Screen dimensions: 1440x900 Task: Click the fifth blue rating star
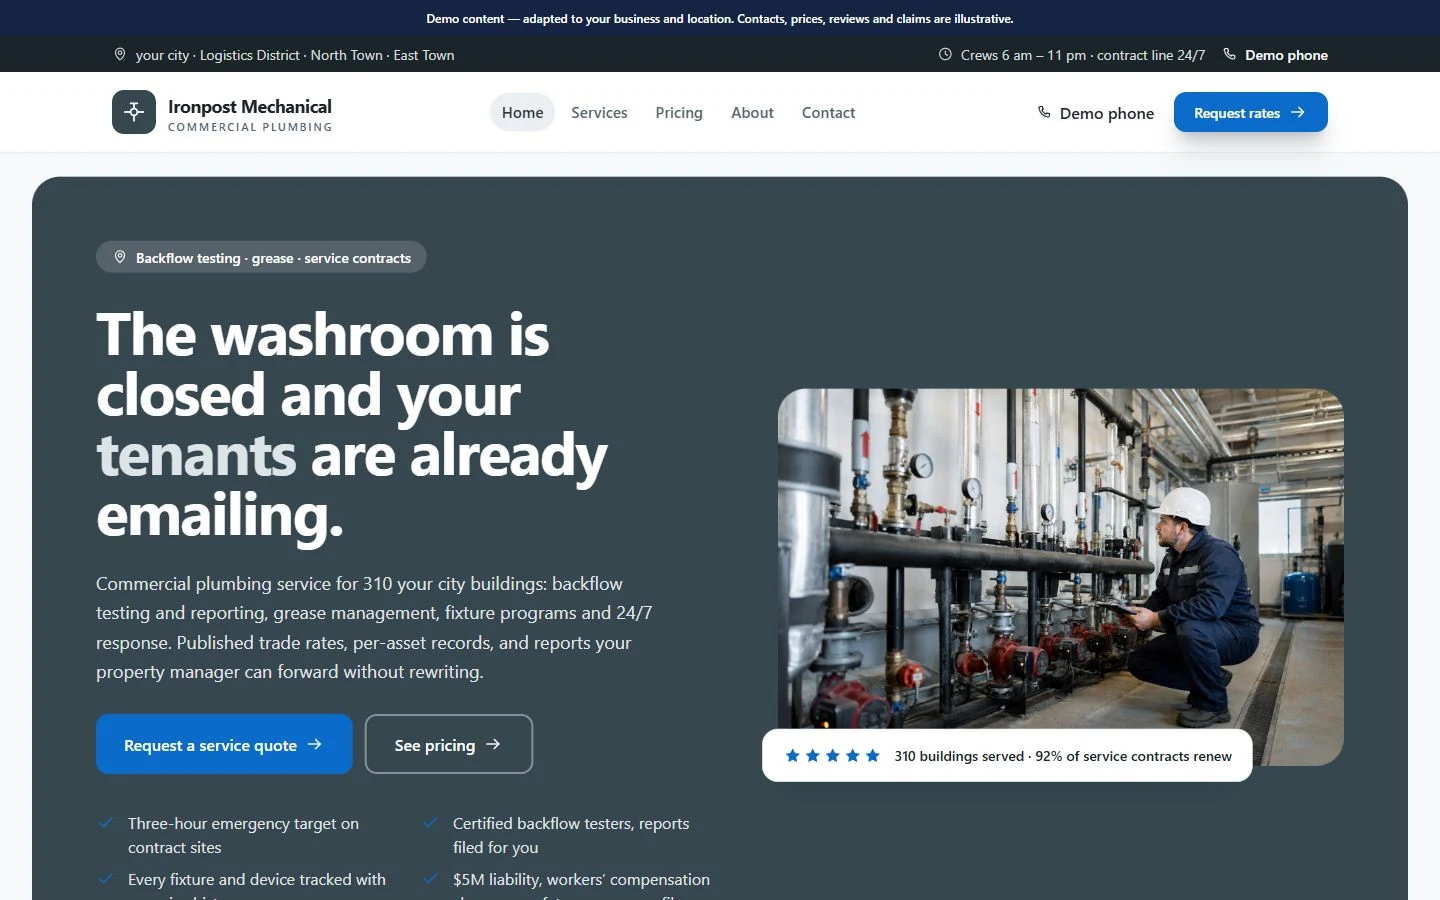click(873, 755)
